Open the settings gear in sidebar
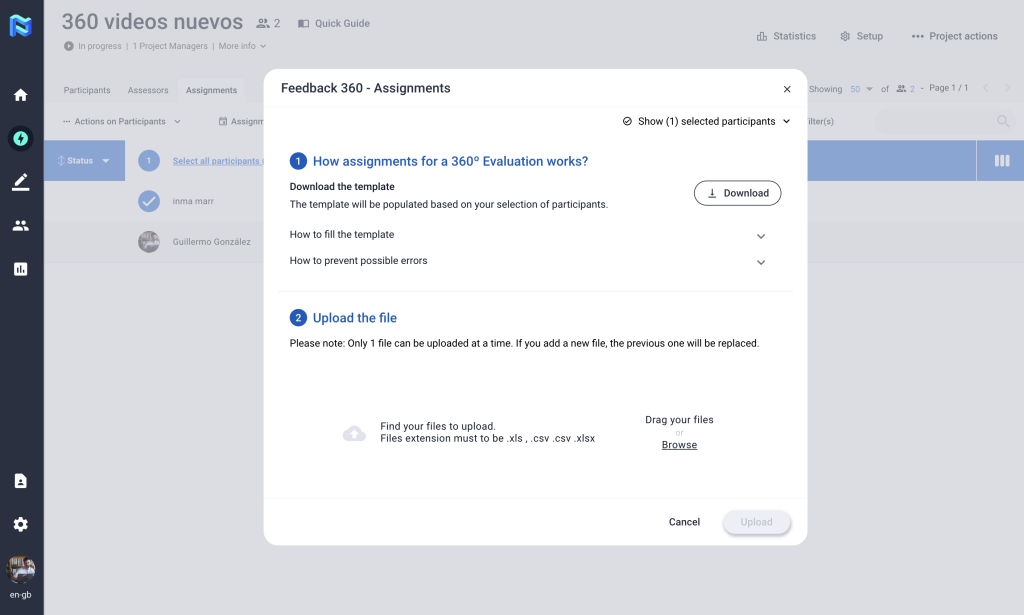Viewport: 1024px width, 615px height. click(20, 524)
